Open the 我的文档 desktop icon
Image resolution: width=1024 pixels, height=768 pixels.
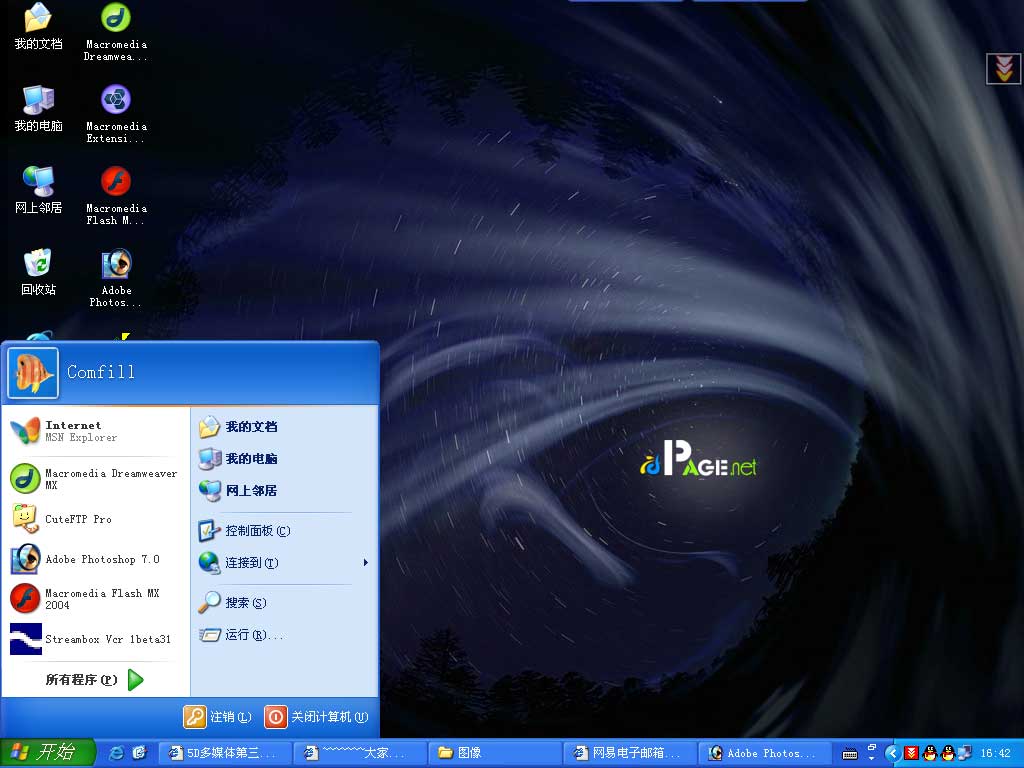coord(38,19)
